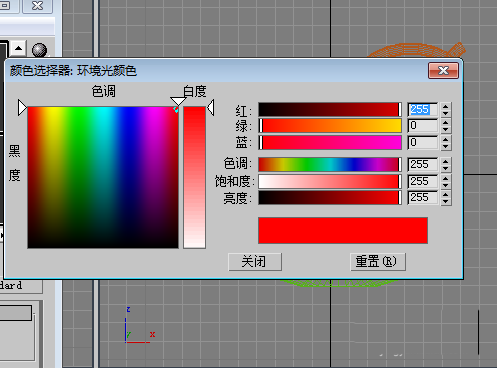Screen dimensions: 497x368
Task: Click the hue pointer triangle above the field
Action: 177,101
